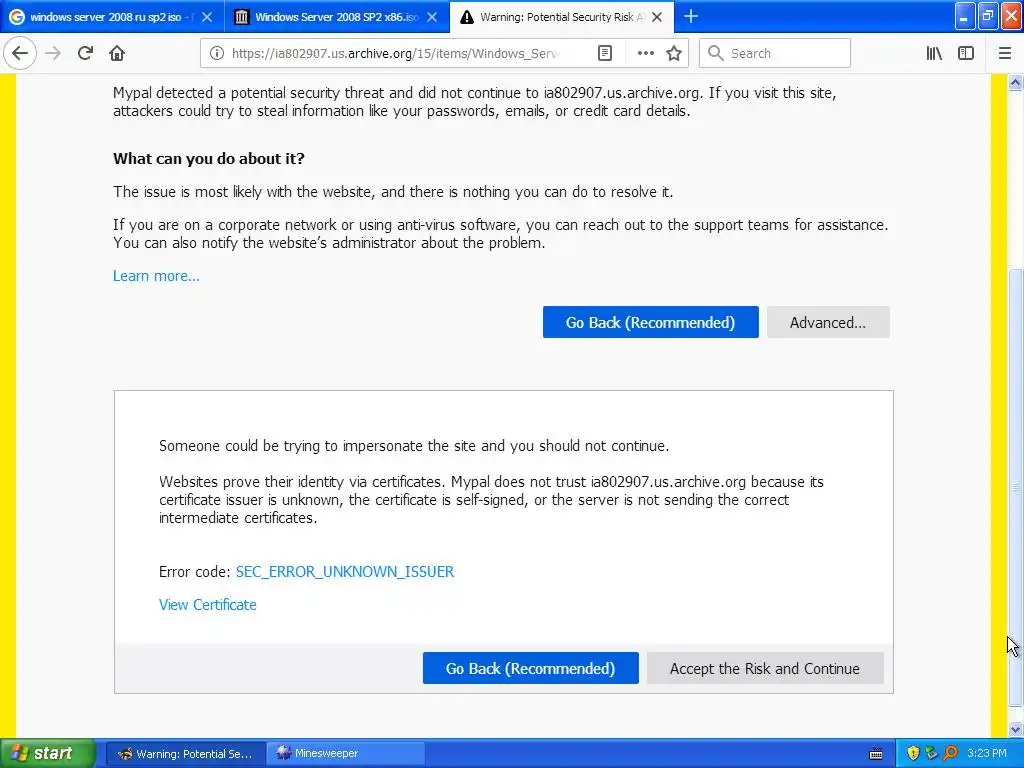
Task: Close the Warning: Potential Security Risk tab
Action: tap(657, 17)
